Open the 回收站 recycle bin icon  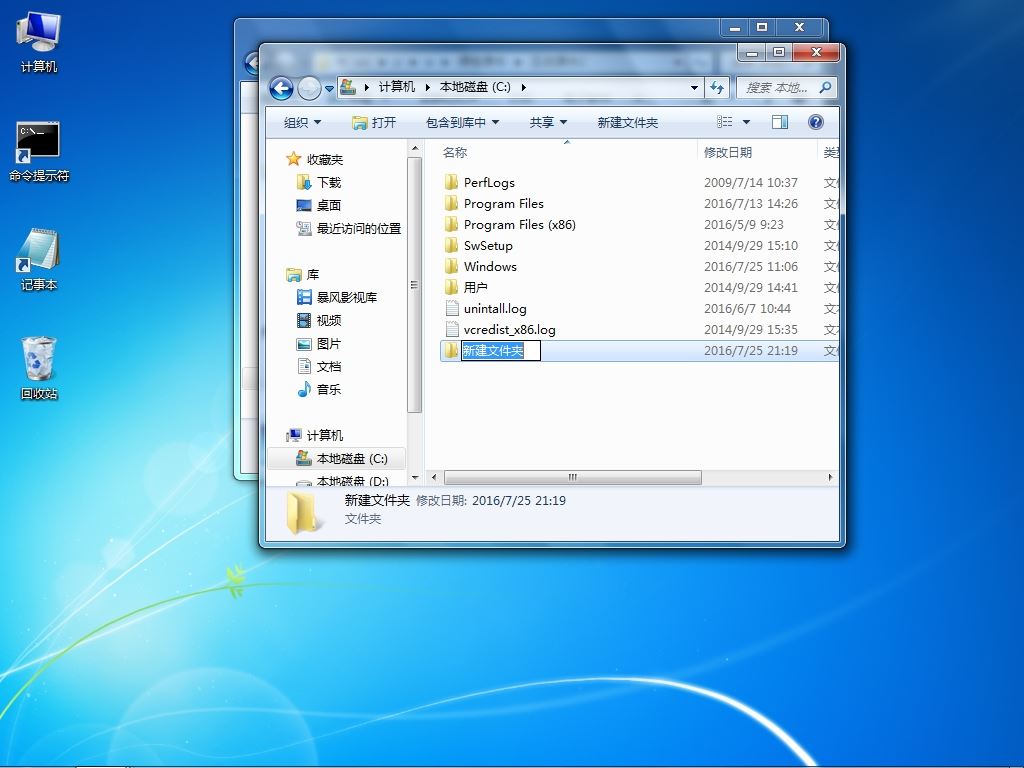[39, 368]
